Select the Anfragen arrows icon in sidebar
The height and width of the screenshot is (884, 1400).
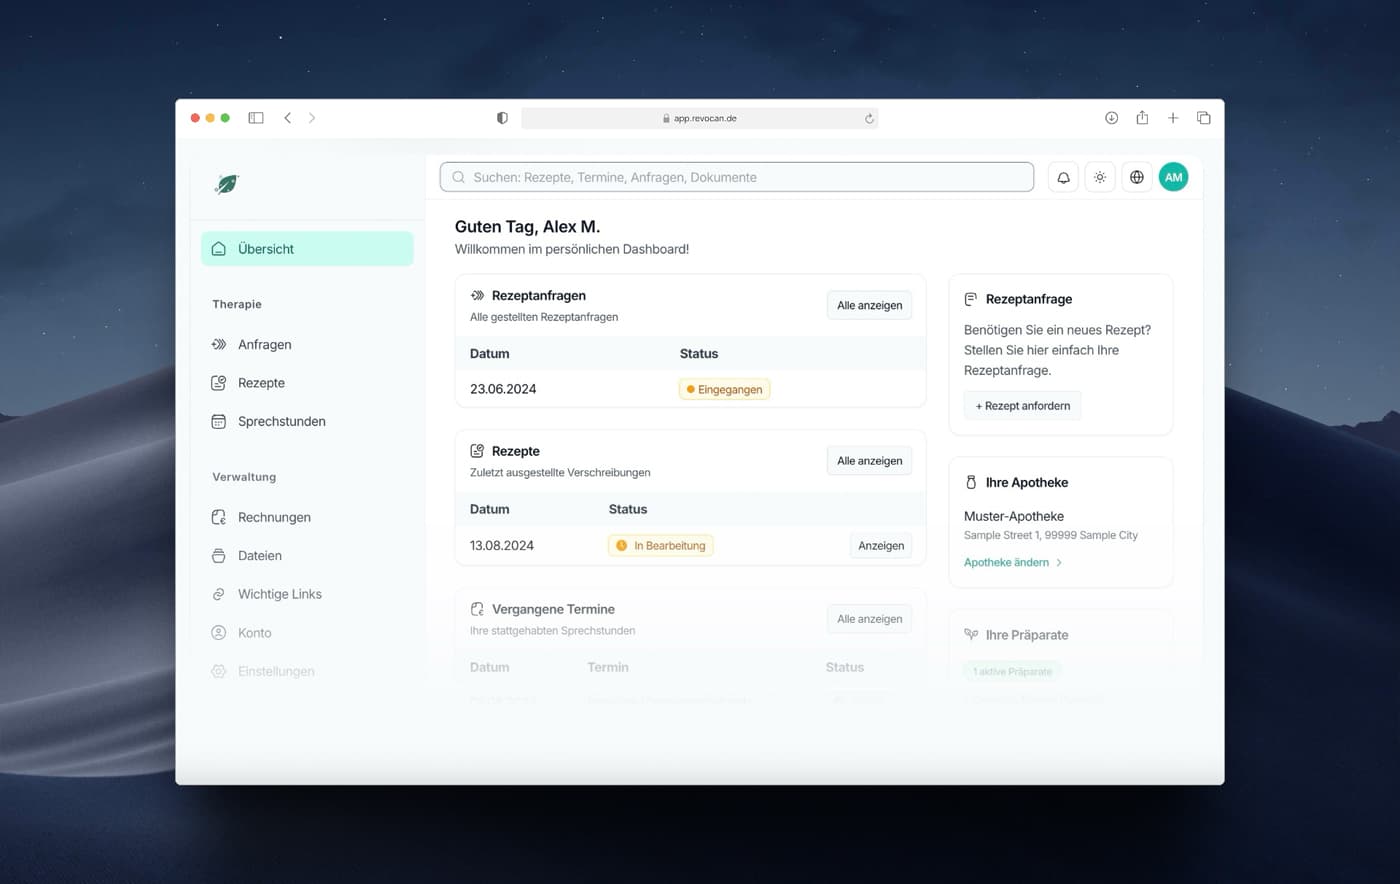tap(218, 344)
